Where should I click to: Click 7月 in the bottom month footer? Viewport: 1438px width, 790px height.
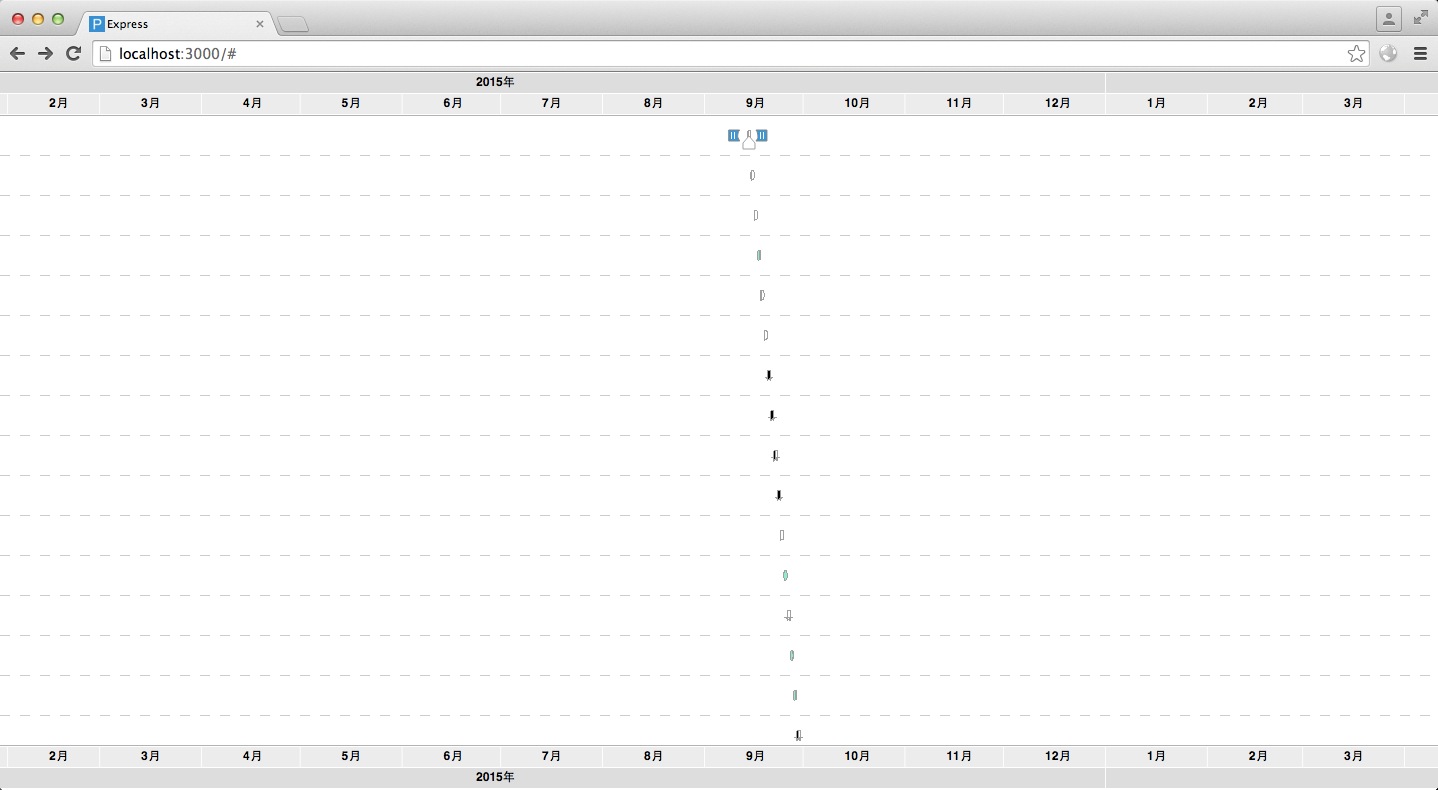pyautogui.click(x=551, y=756)
